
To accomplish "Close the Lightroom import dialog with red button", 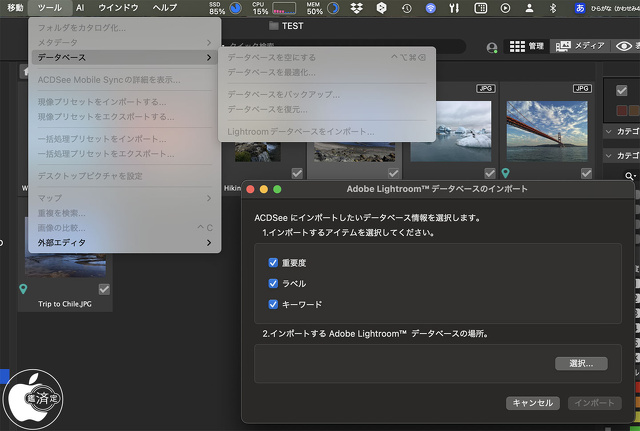I will pos(251,189).
